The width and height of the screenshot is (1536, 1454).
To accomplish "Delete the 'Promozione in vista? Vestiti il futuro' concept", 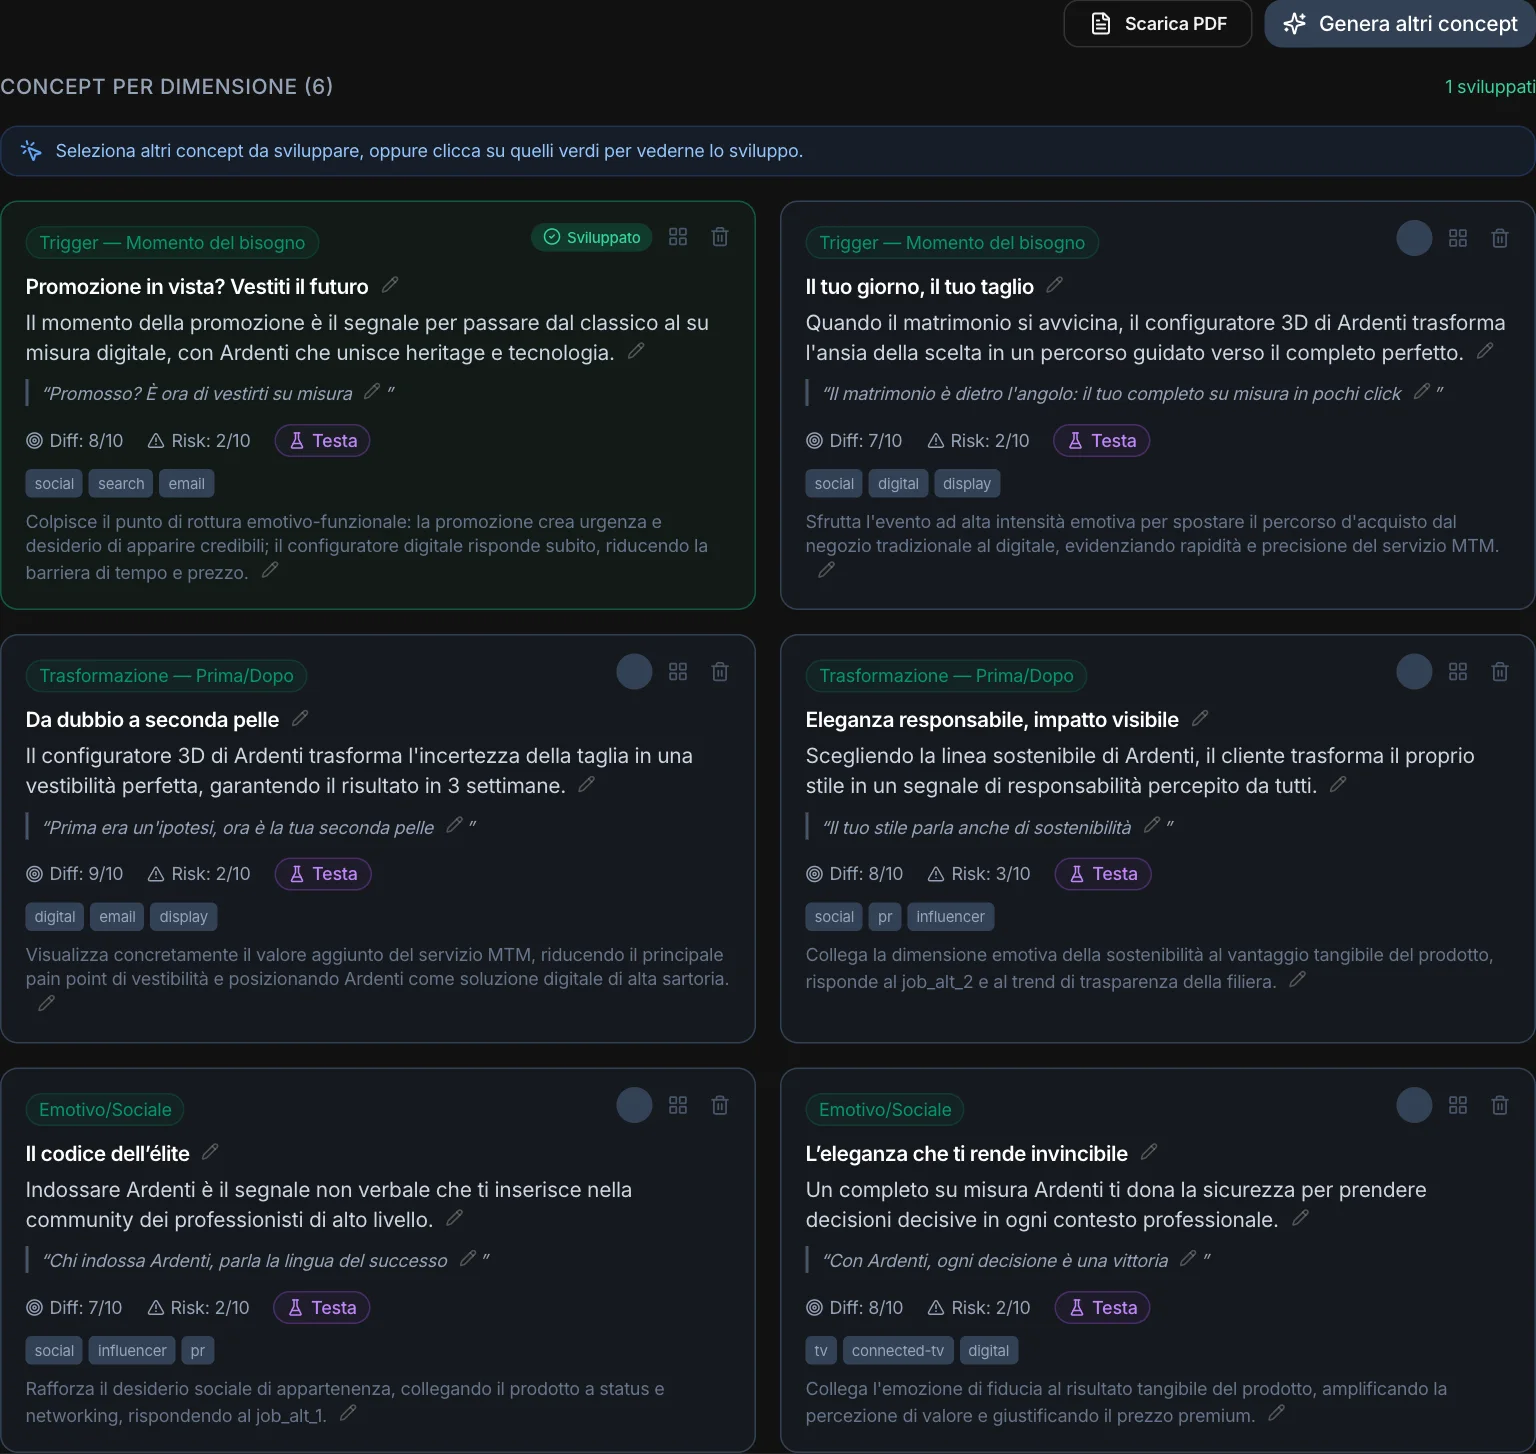I will click(720, 237).
